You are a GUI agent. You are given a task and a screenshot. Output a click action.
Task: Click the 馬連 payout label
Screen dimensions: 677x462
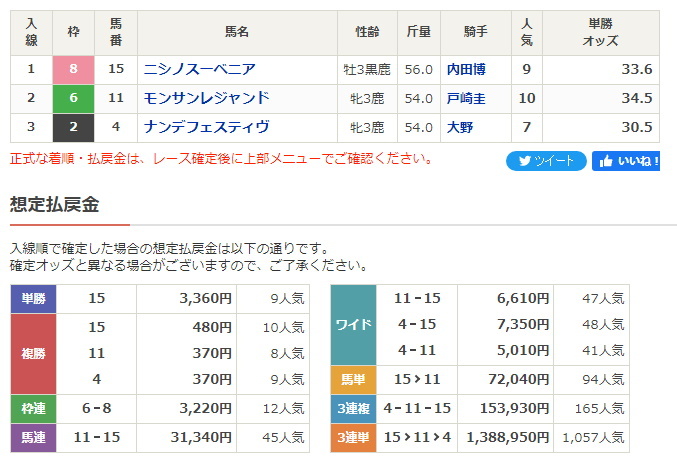[x=34, y=437]
